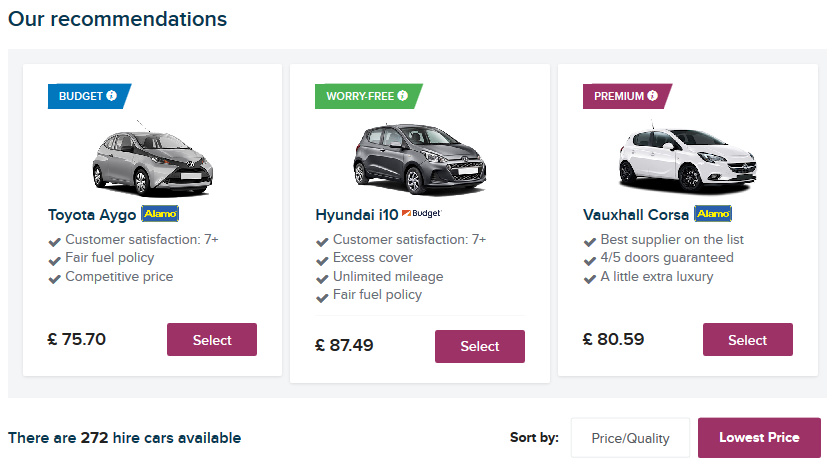Image resolution: width=827 pixels, height=468 pixels.
Task: Click the info icon on the WORRY-FREE badge
Action: (x=402, y=95)
